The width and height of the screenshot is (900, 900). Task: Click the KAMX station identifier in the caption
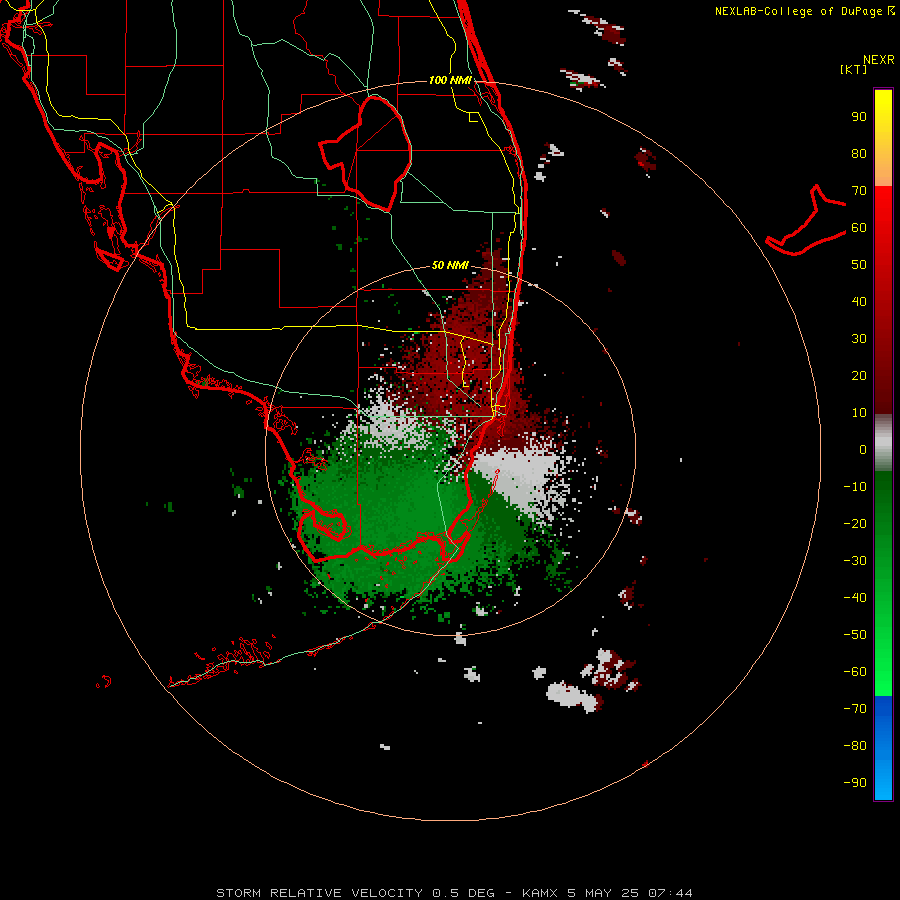click(x=540, y=893)
